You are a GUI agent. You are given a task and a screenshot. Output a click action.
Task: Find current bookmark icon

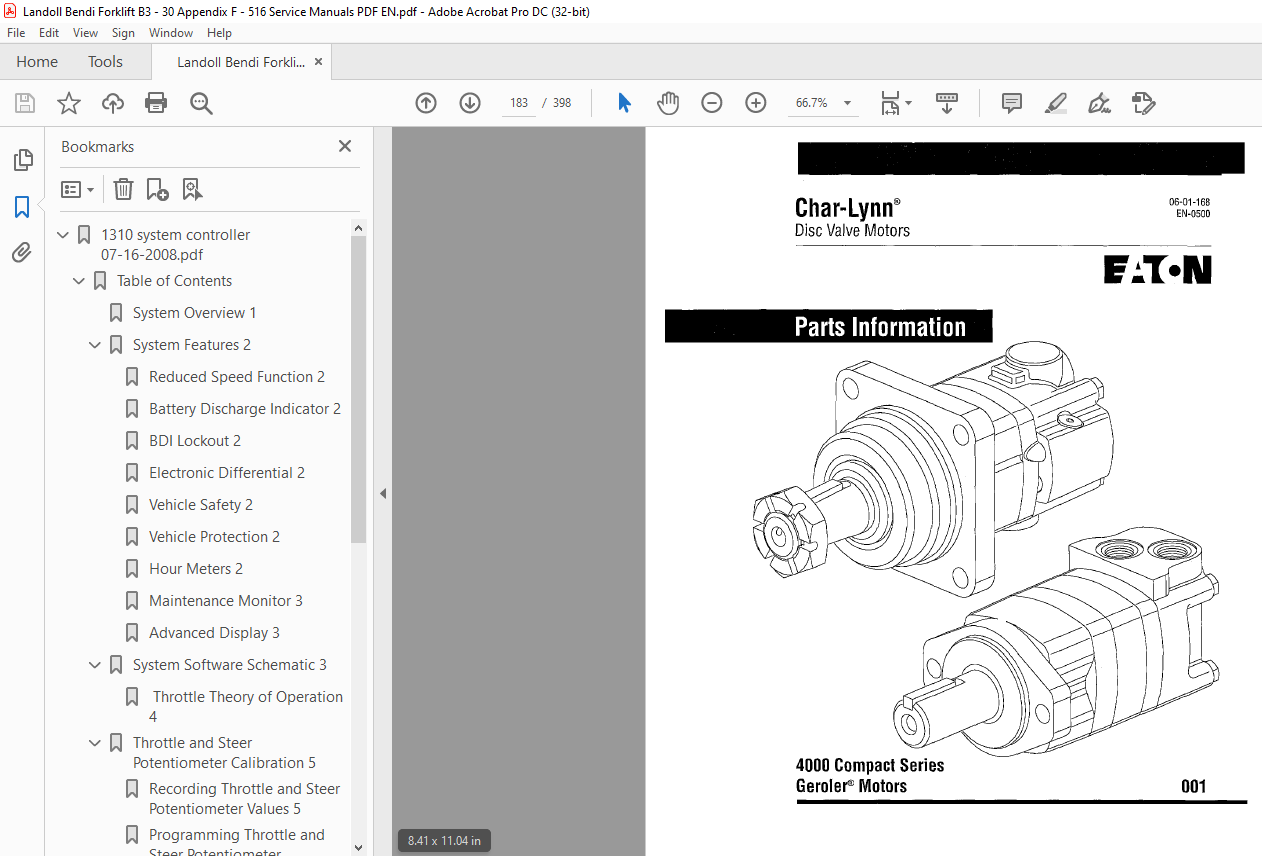[x=192, y=189]
